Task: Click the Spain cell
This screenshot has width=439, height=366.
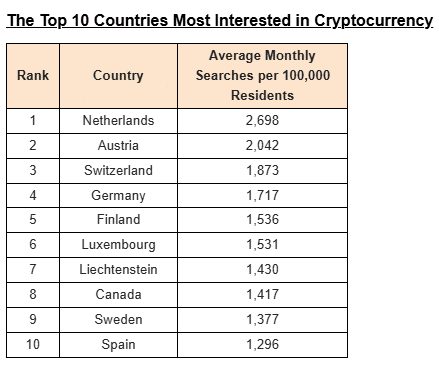Action: click(x=118, y=345)
